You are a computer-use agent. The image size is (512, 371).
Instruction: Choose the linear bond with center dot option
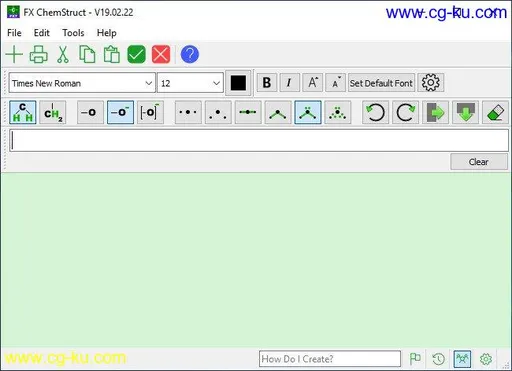coord(248,112)
